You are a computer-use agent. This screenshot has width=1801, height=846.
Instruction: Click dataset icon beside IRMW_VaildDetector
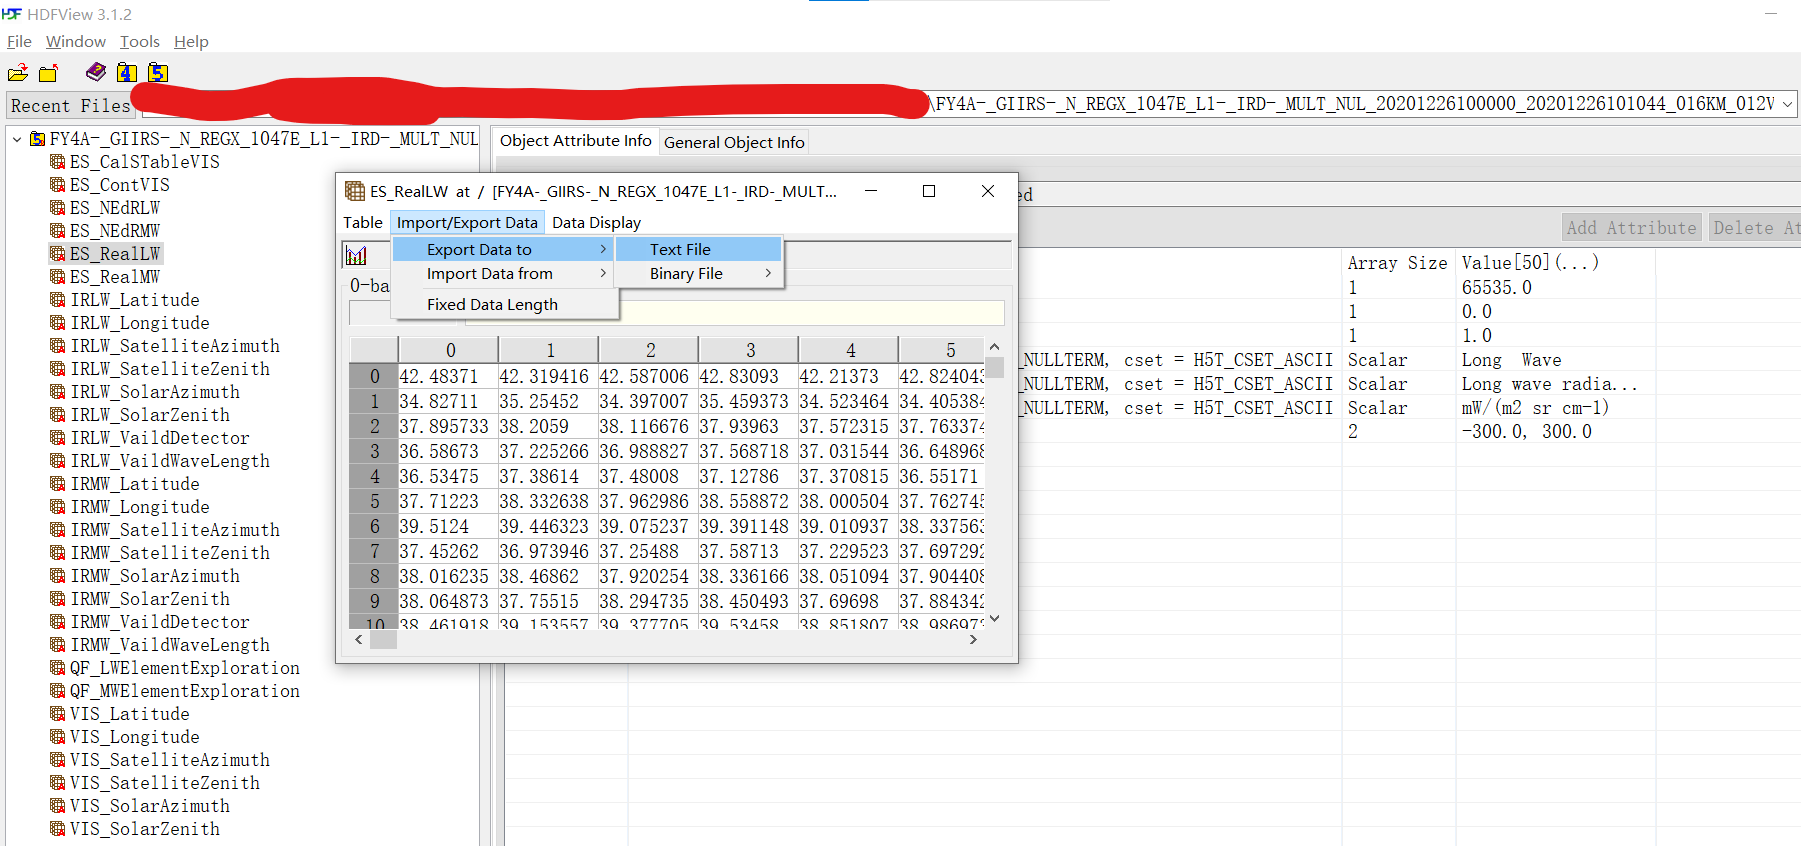tap(58, 622)
